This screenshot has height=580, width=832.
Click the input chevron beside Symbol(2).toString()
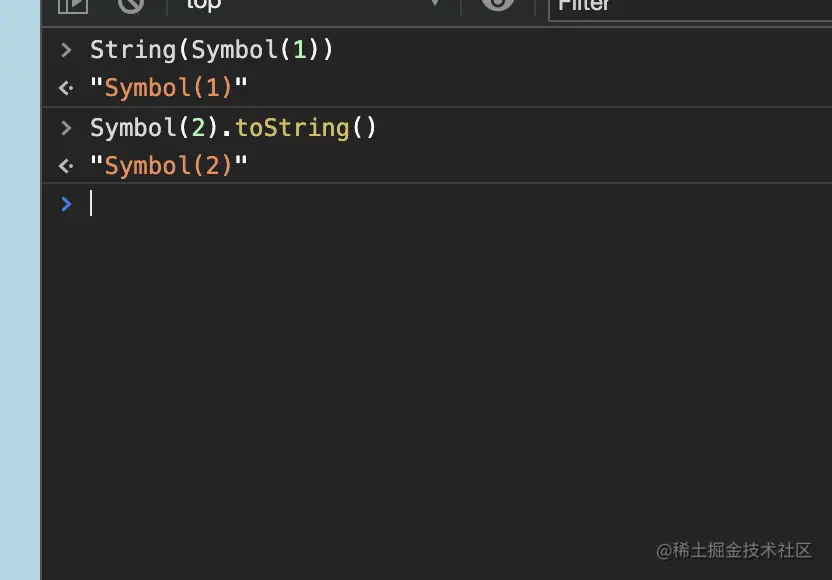[66, 128]
